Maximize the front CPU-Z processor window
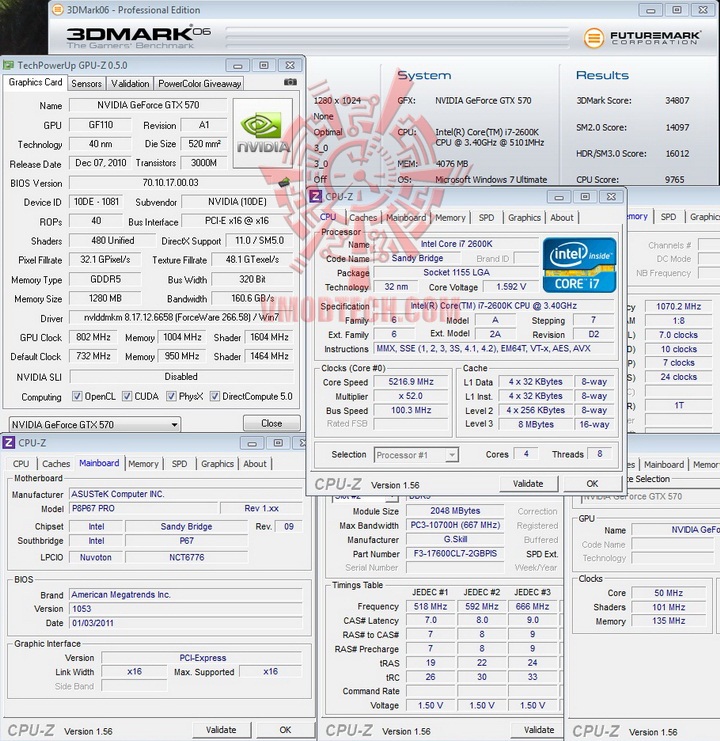Viewport: 720px width, 741px height. click(x=585, y=197)
